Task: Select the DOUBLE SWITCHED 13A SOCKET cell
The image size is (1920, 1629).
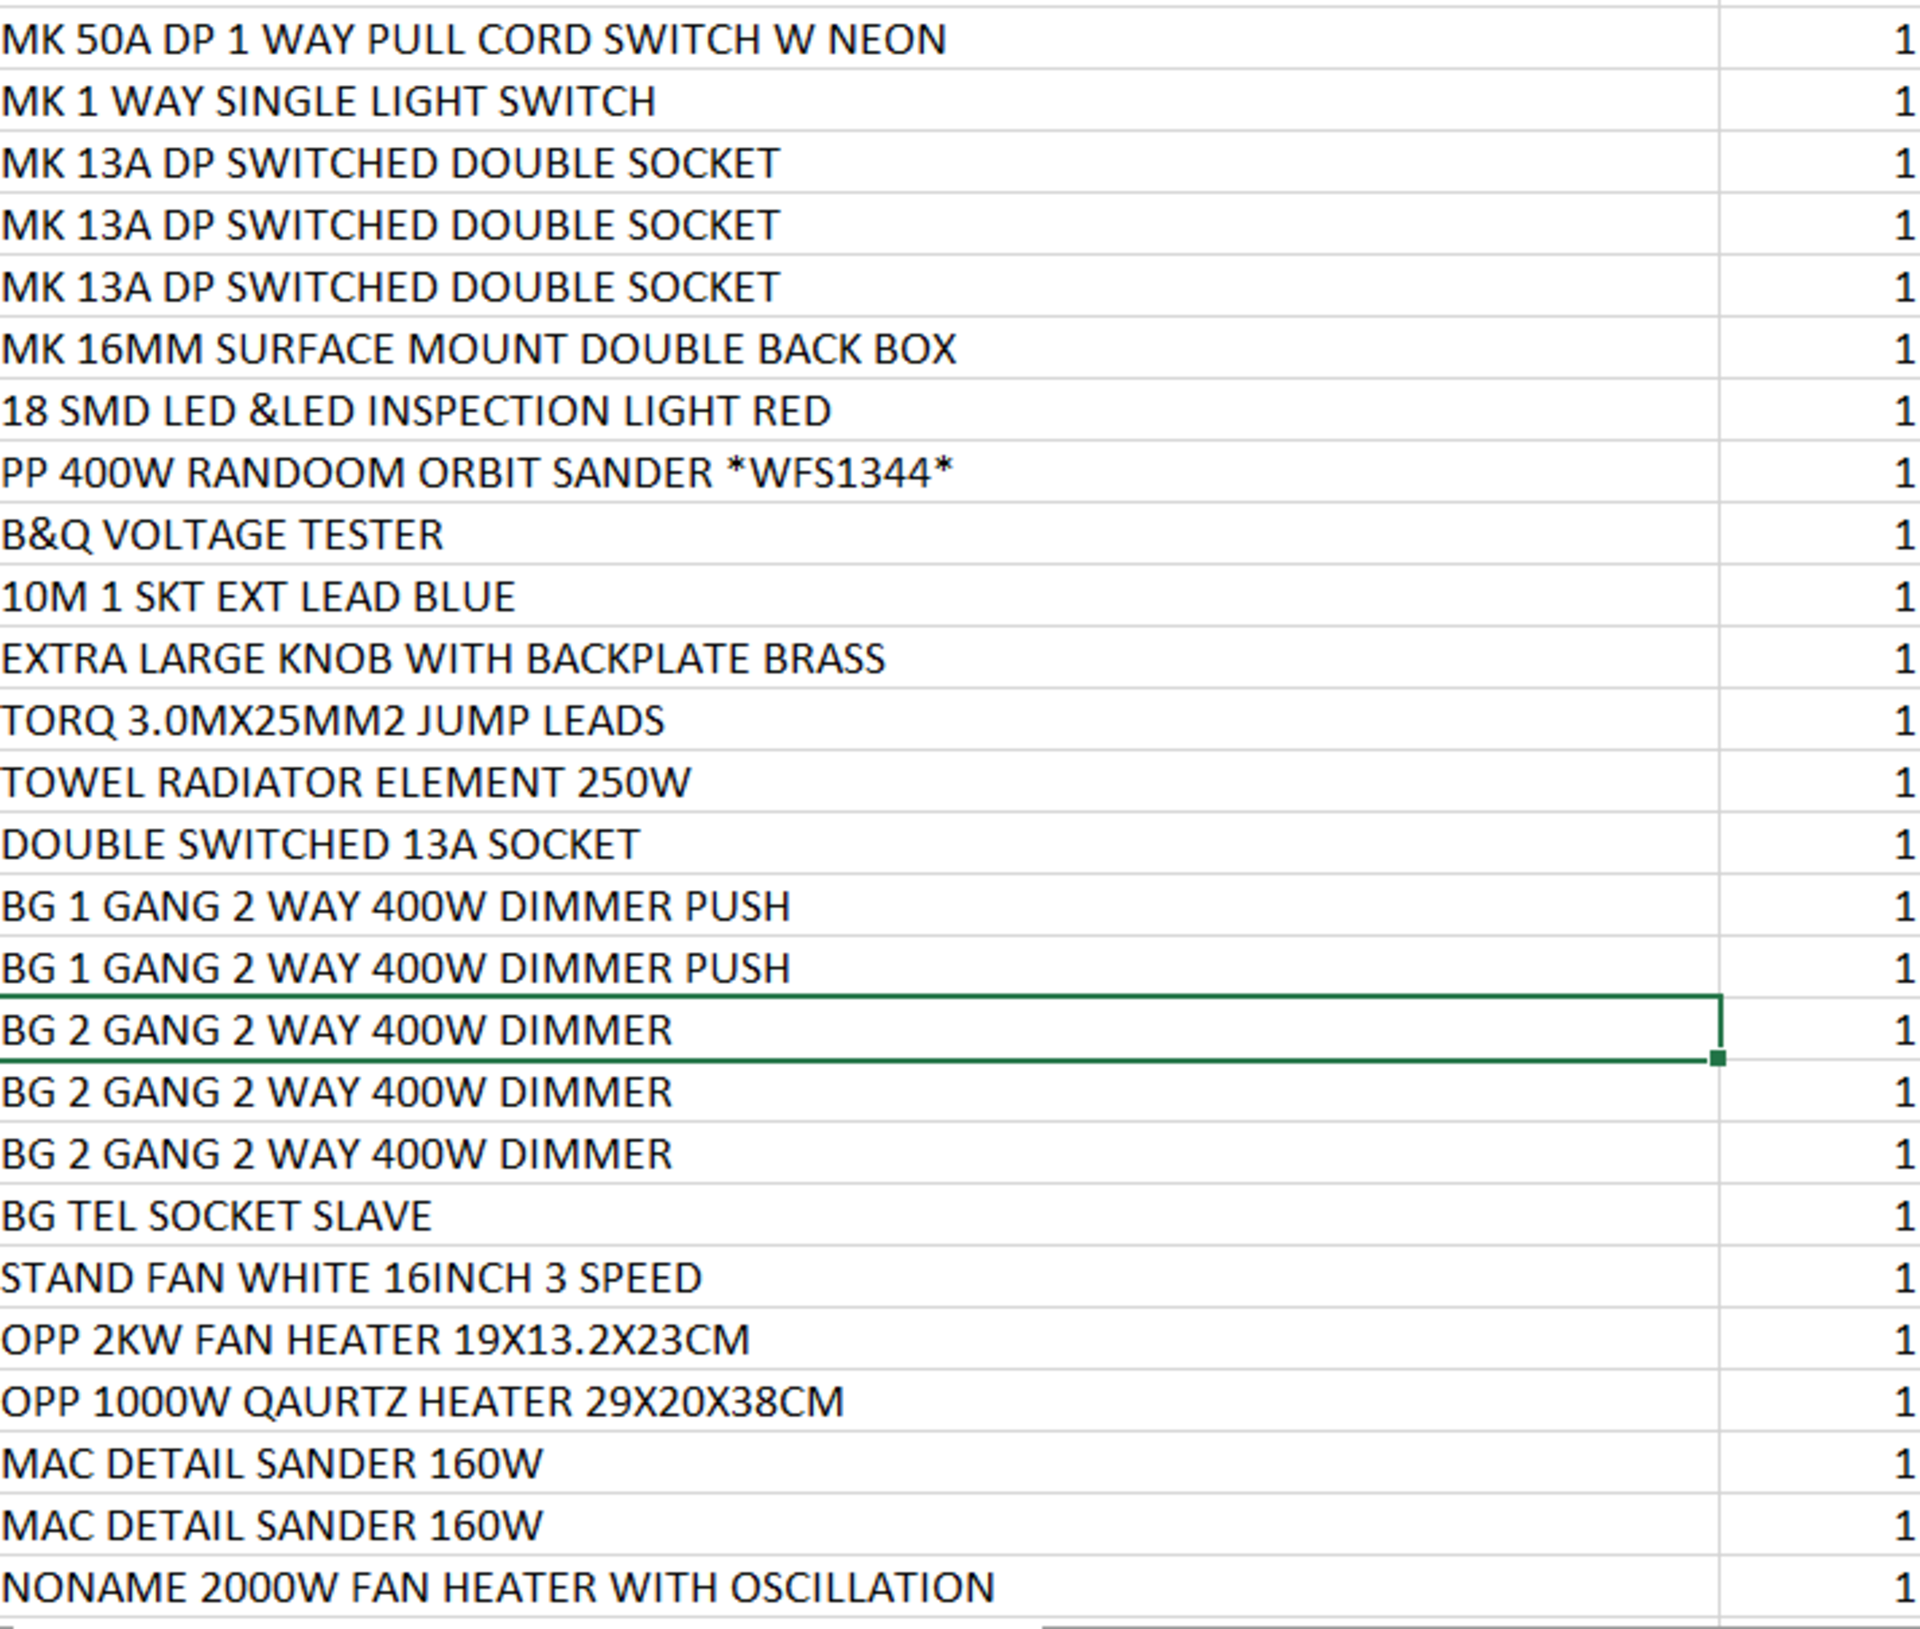Action: click(x=859, y=845)
